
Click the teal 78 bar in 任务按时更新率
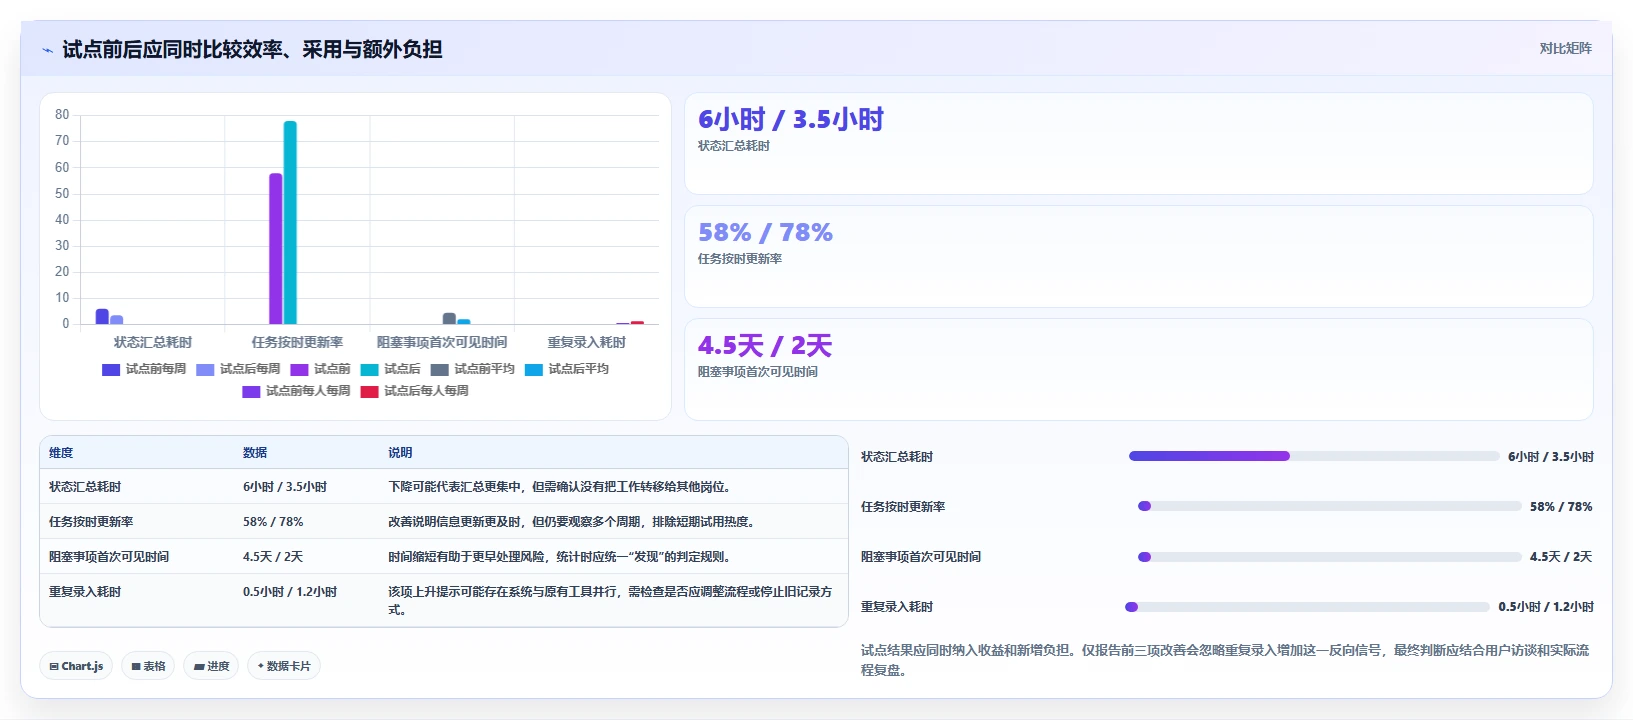pos(290,222)
